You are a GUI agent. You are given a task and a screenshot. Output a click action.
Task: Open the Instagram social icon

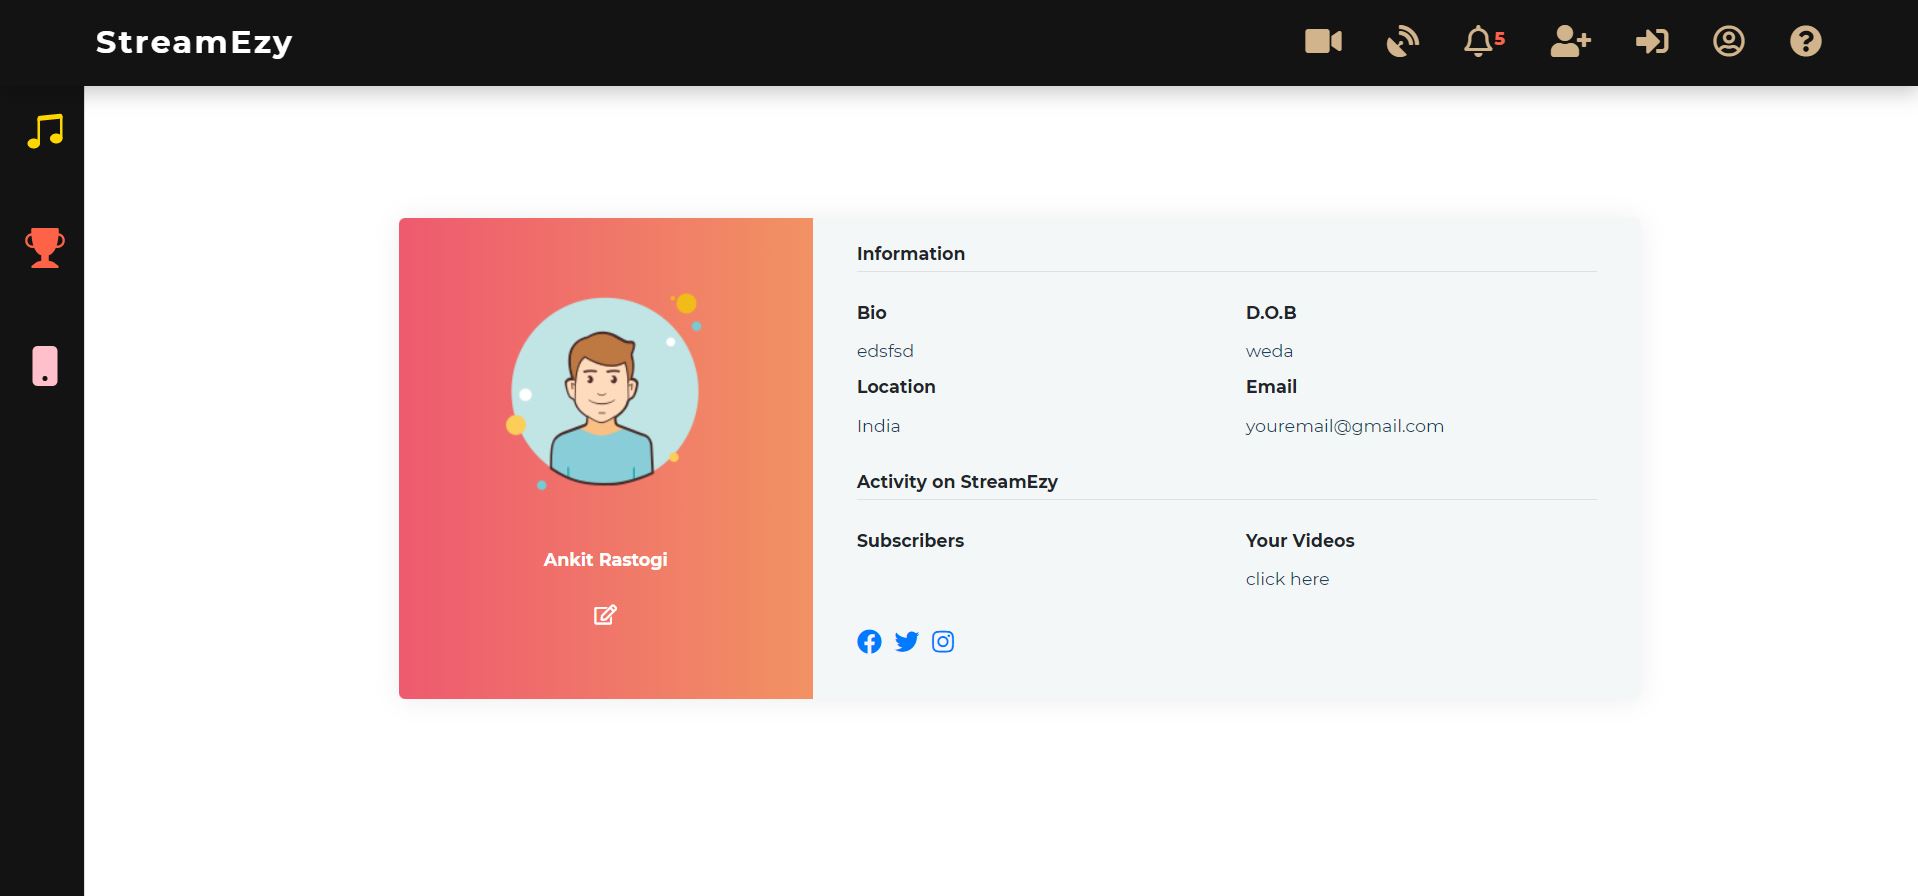tap(943, 642)
